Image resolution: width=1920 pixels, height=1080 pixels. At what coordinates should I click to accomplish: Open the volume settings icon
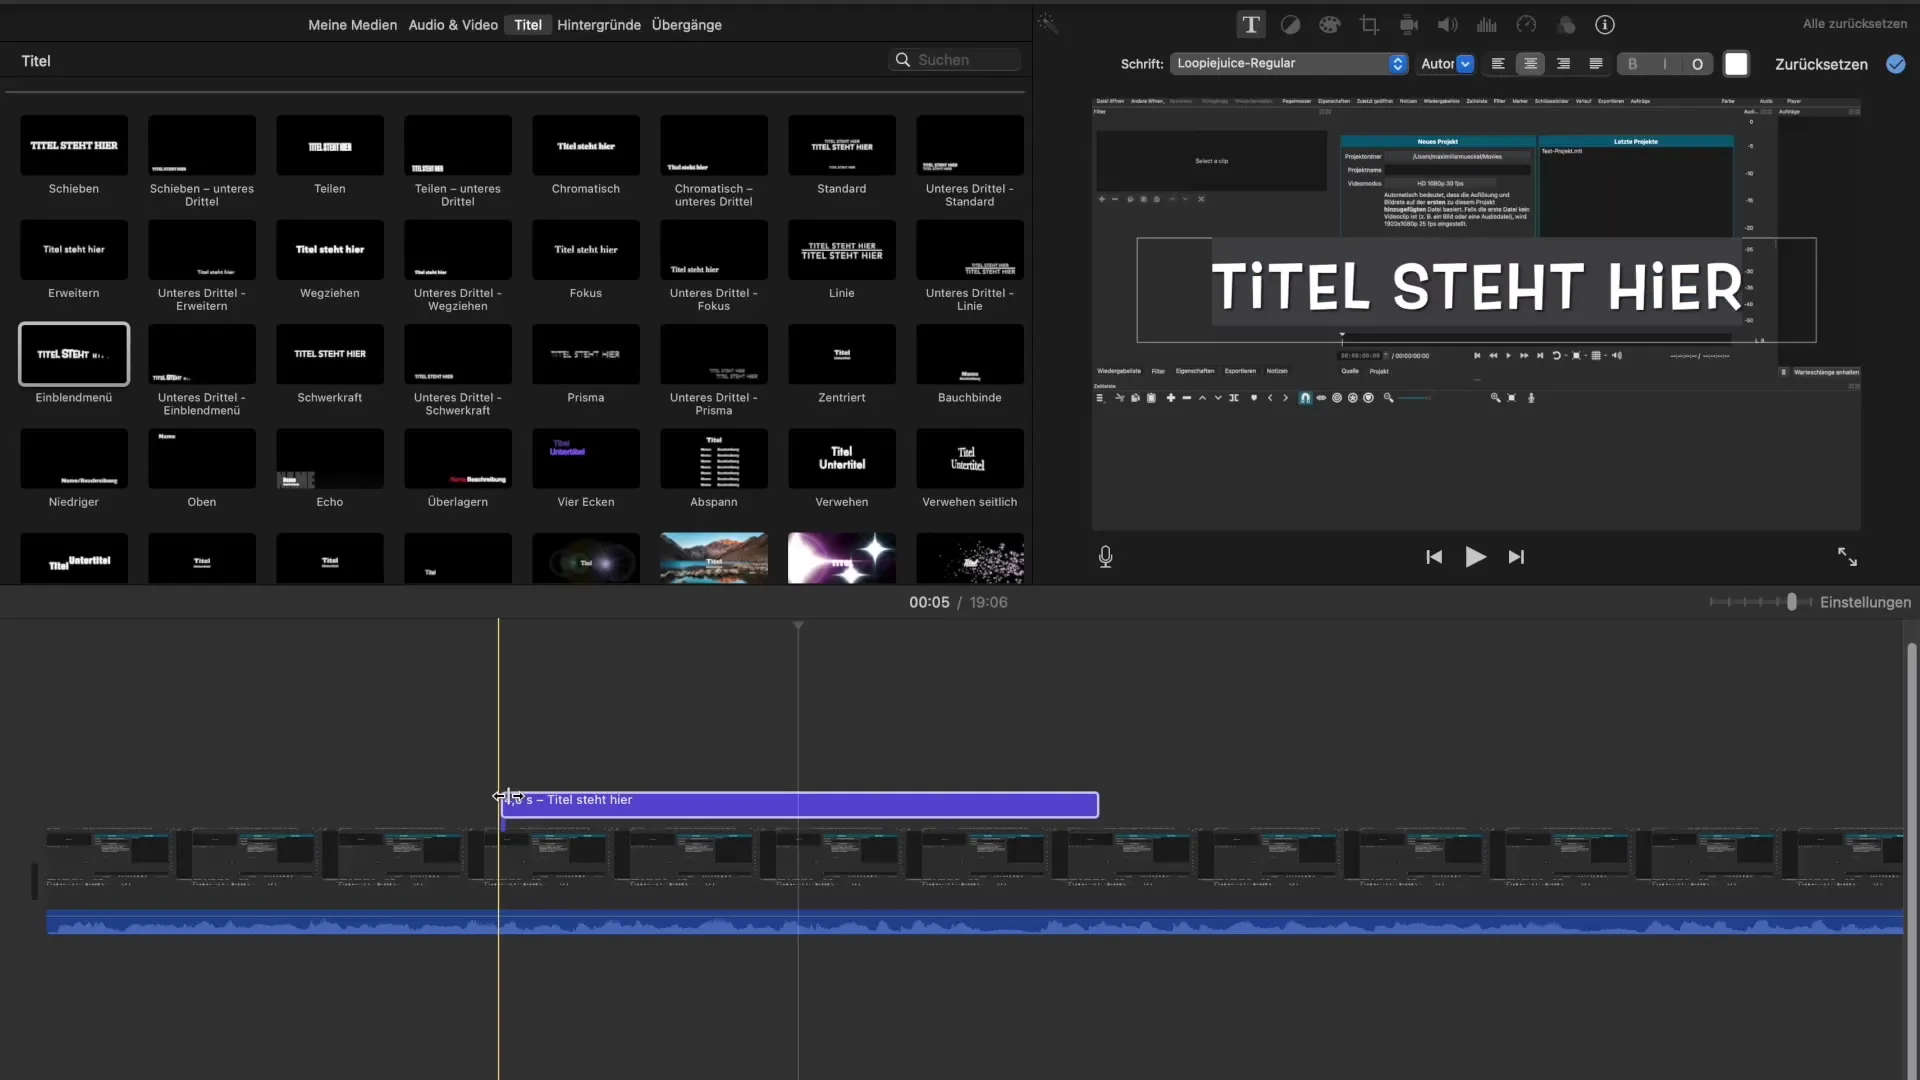click(1447, 25)
